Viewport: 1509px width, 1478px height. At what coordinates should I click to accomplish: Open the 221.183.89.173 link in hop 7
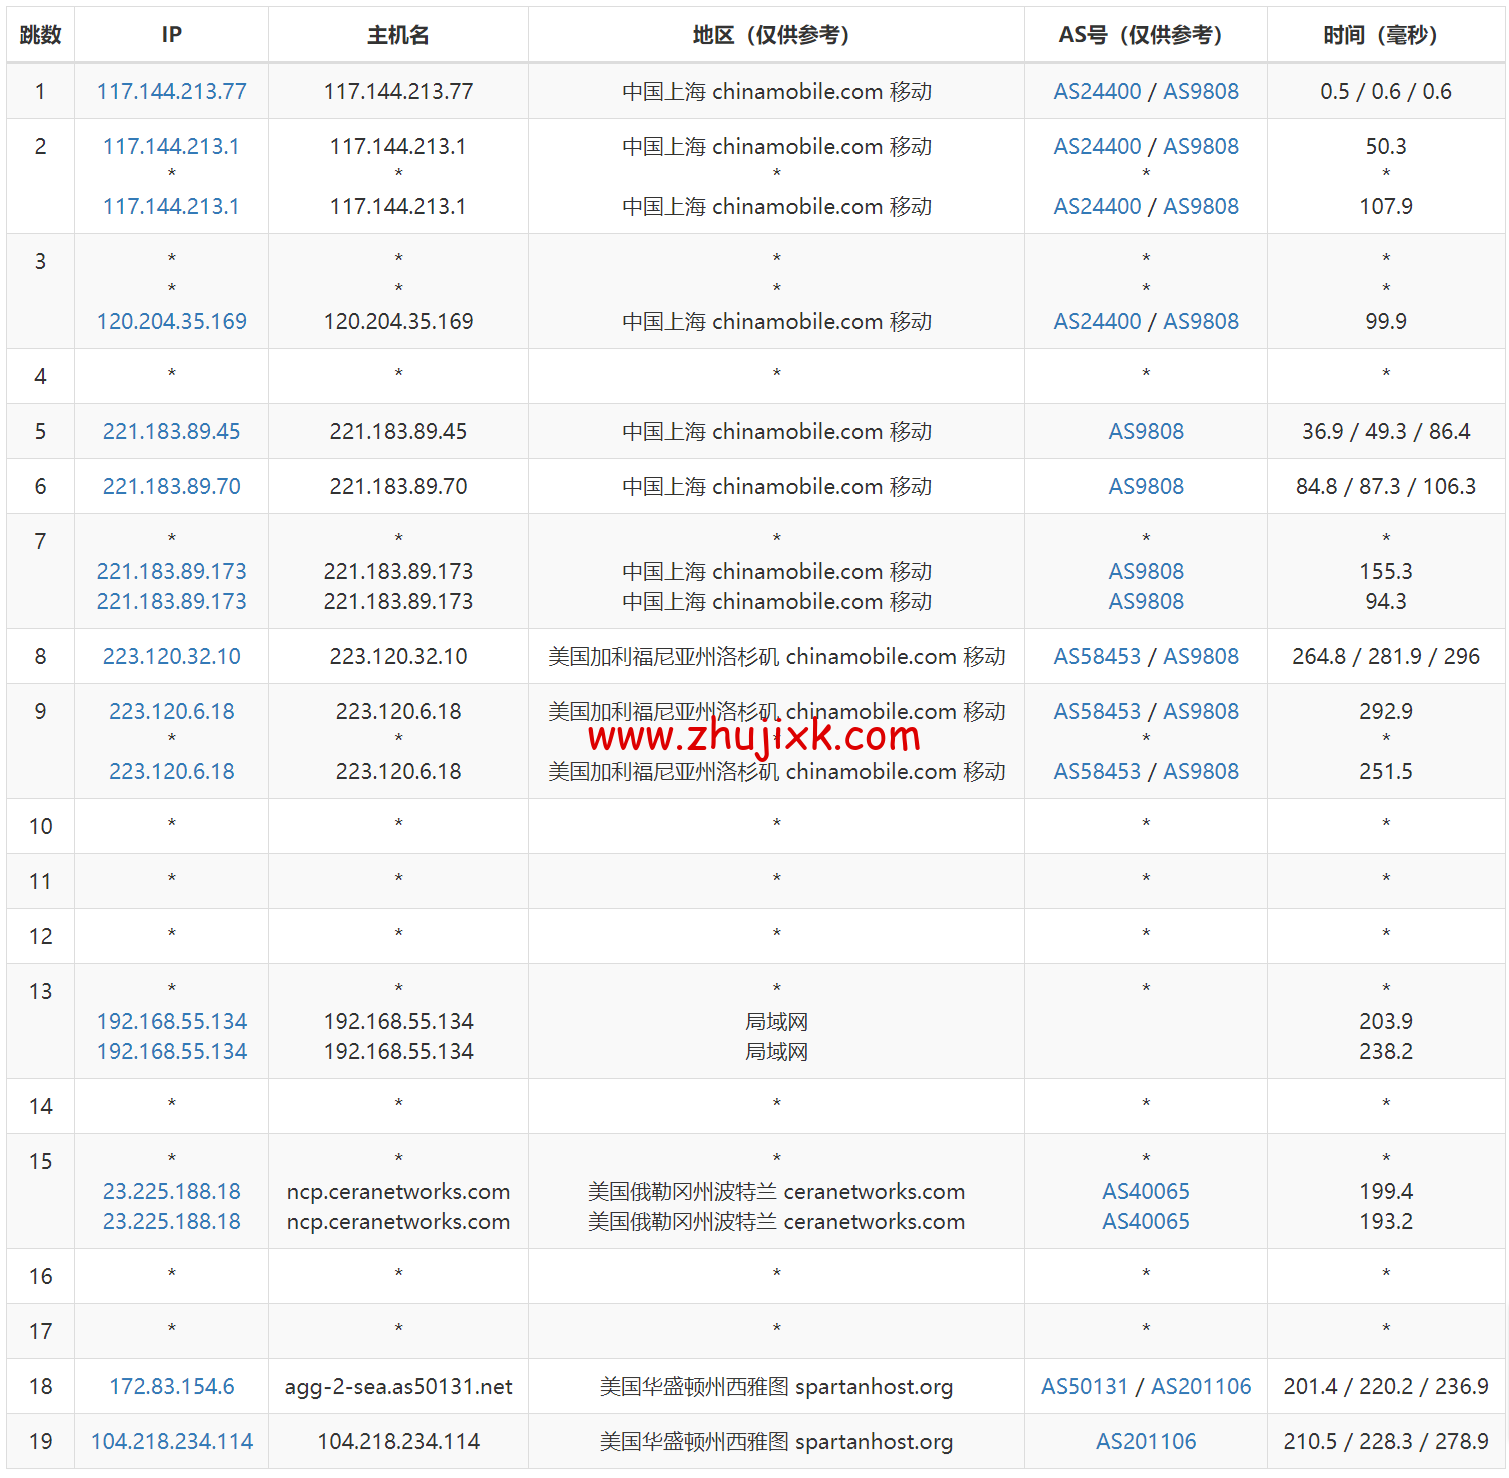170,571
